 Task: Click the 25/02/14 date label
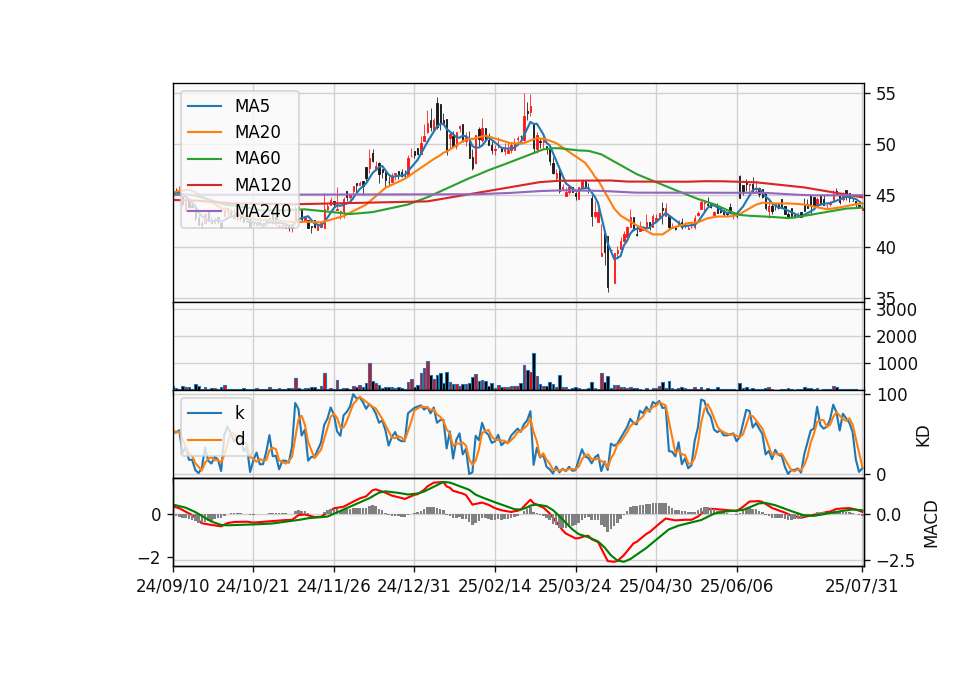click(495, 586)
